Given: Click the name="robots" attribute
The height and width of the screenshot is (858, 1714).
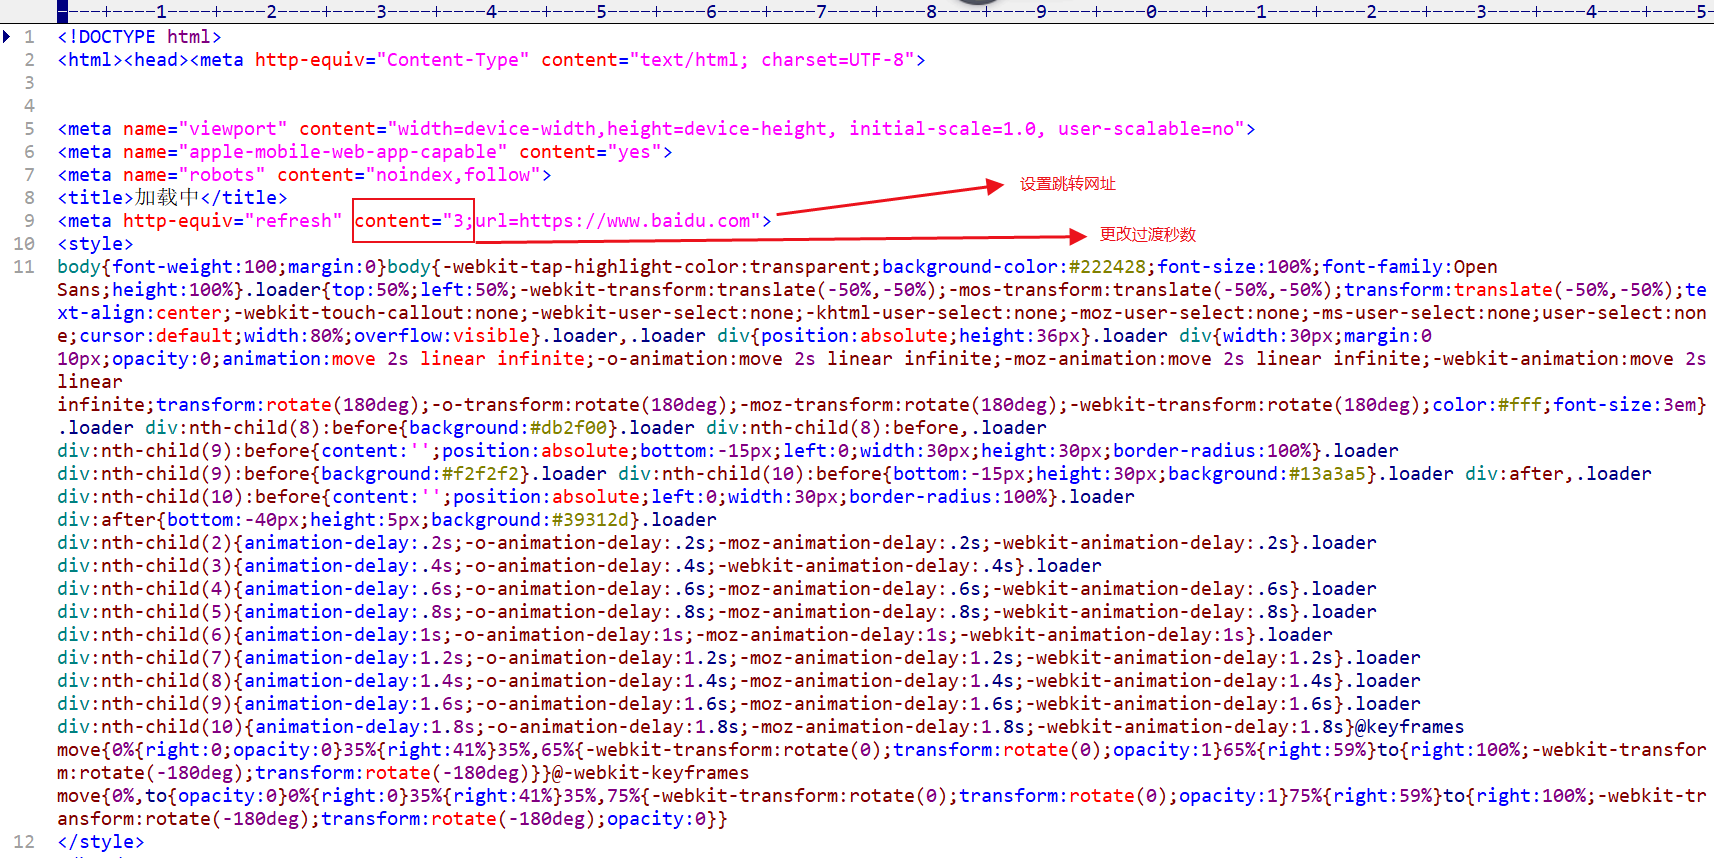Looking at the screenshot, I should (194, 175).
